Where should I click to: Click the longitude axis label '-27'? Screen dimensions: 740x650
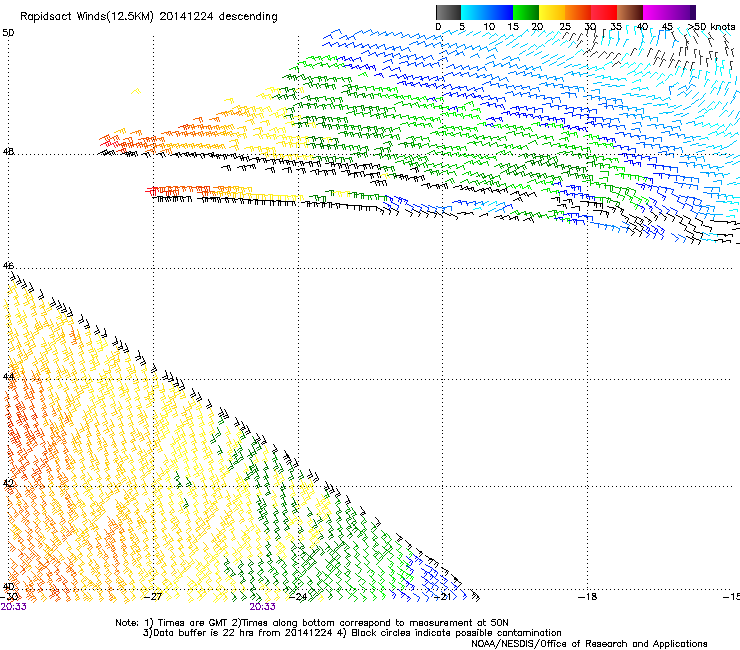tap(153, 597)
